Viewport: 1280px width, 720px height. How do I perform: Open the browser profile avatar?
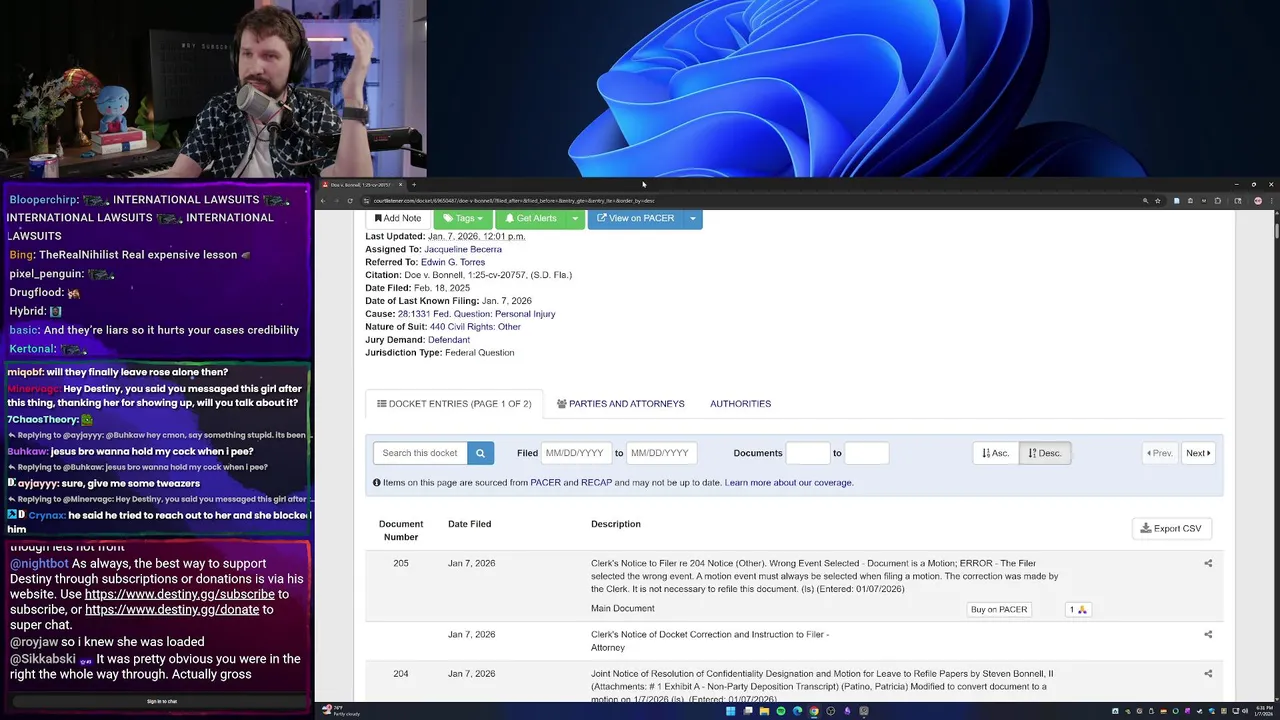pos(1258,201)
